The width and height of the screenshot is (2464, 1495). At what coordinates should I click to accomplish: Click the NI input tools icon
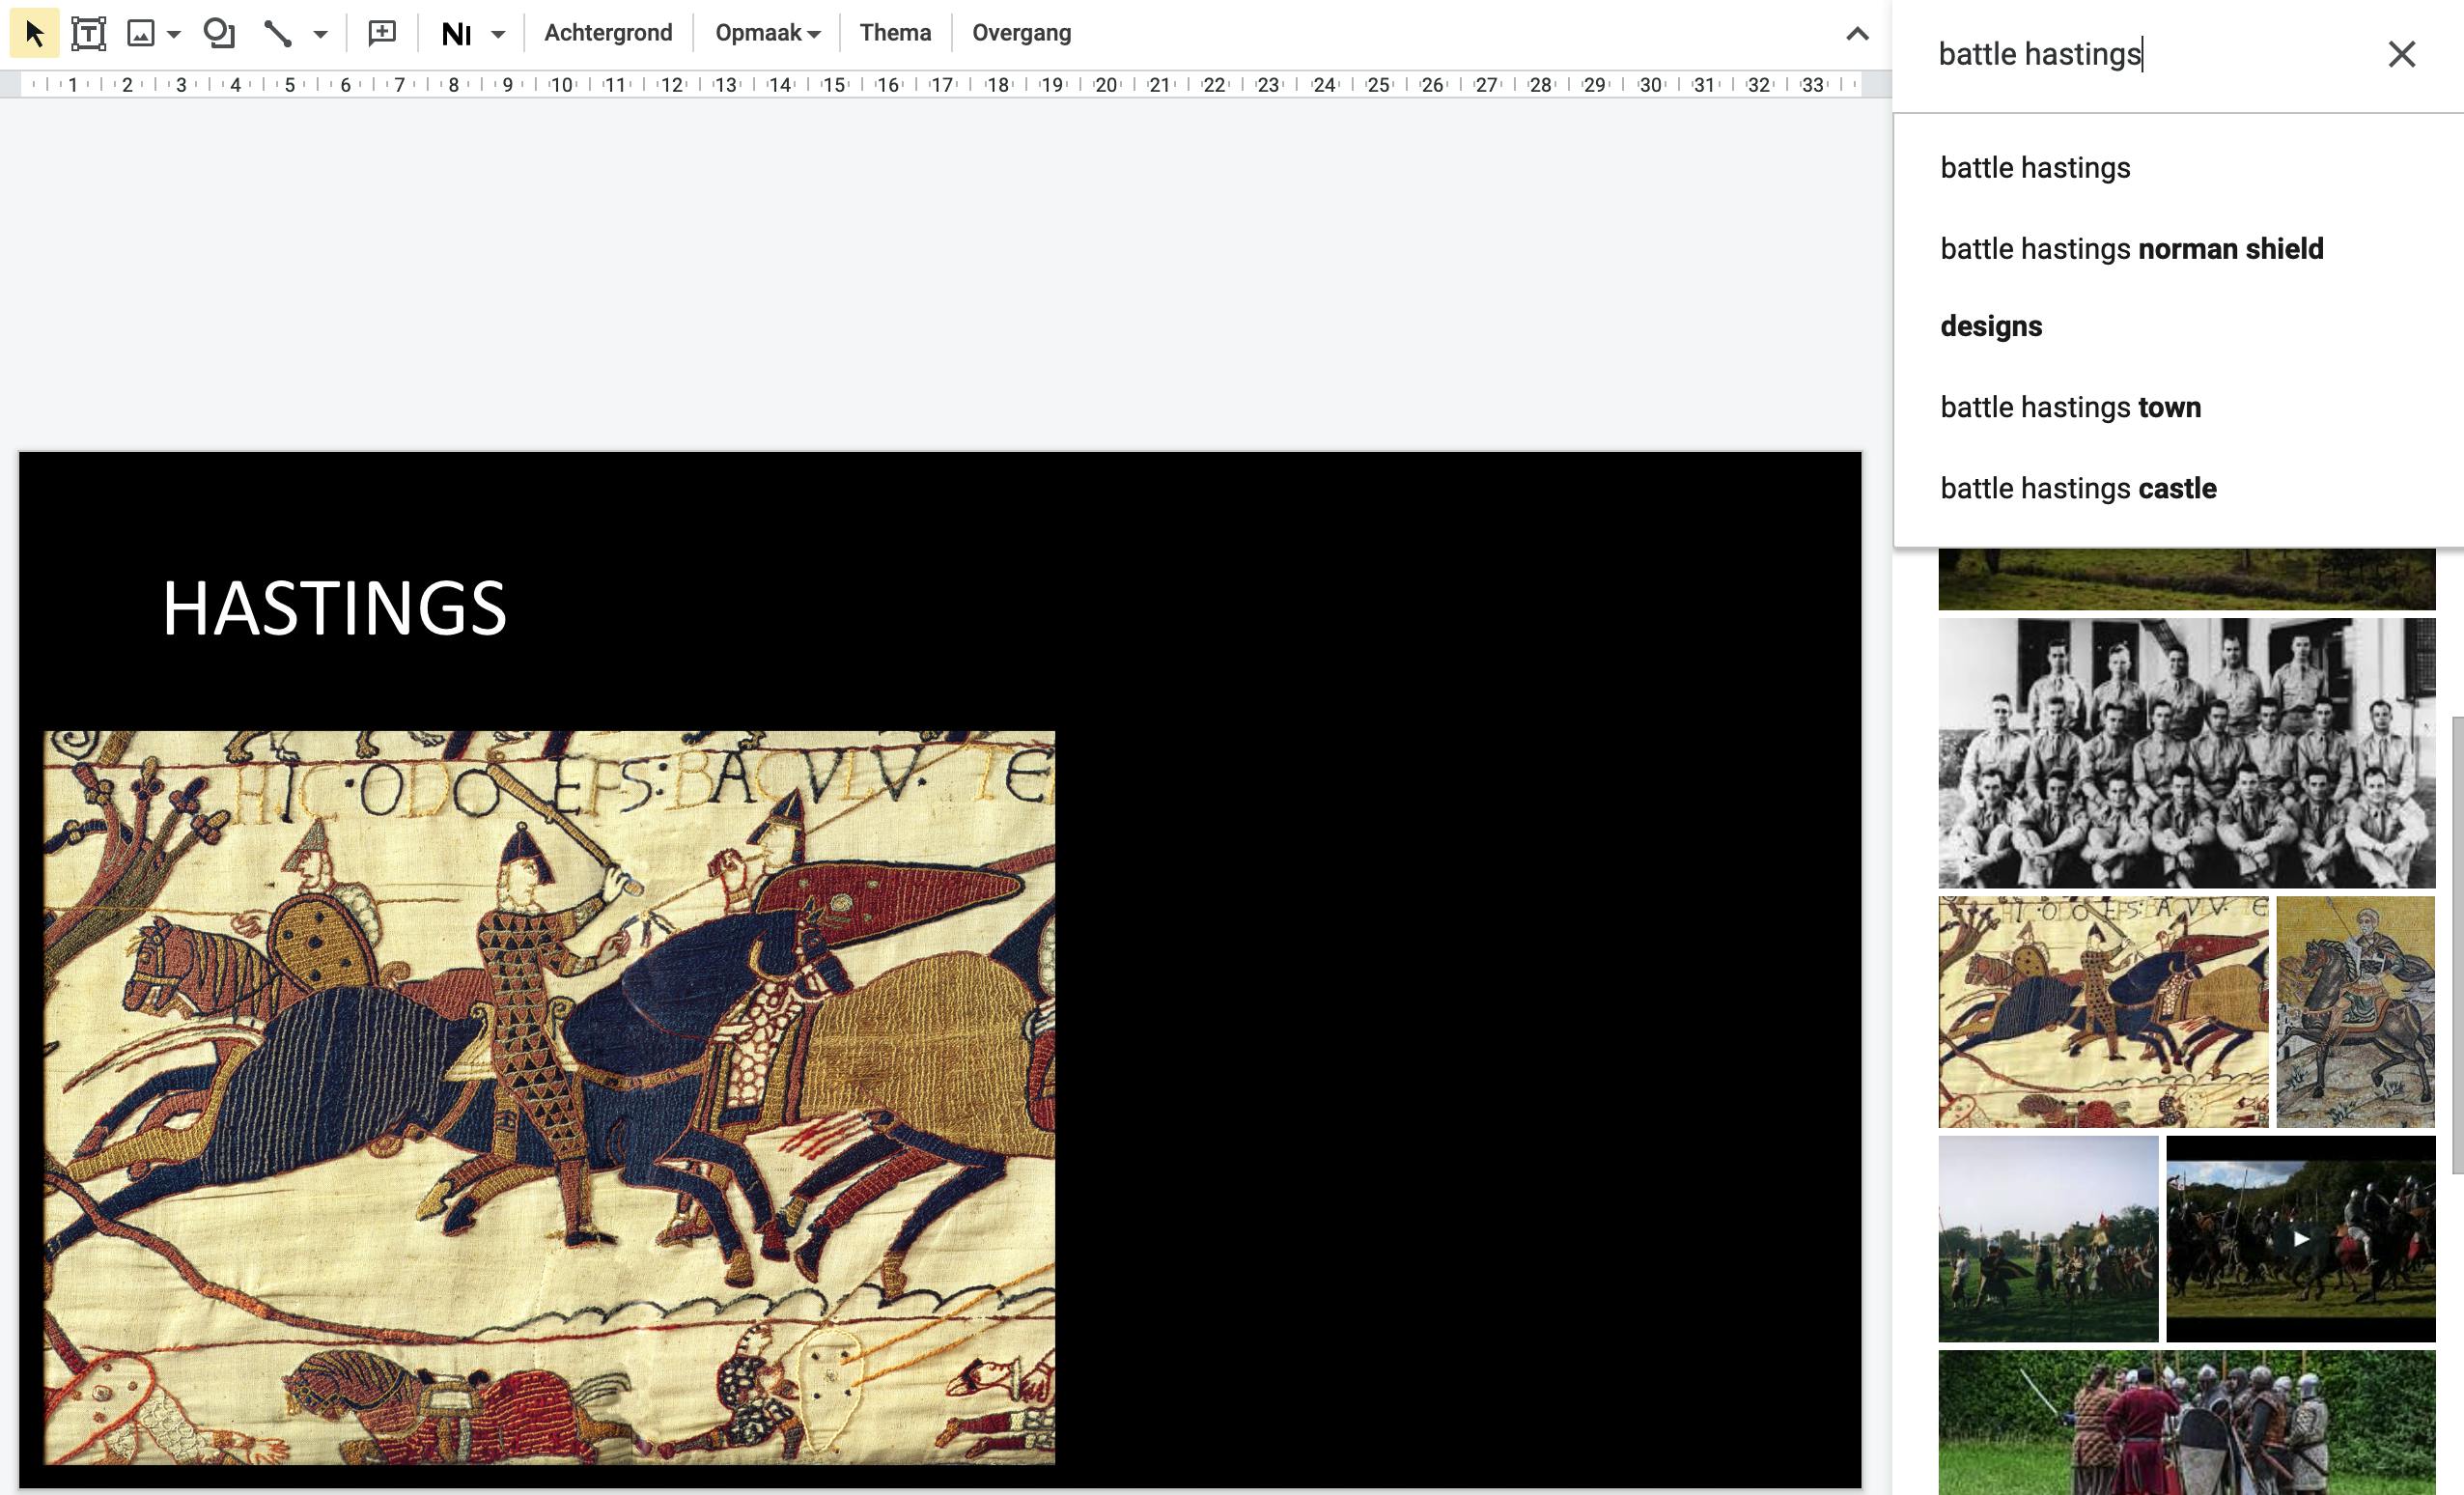456,34
